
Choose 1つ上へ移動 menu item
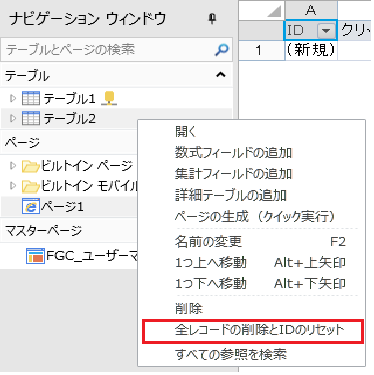tap(251, 263)
